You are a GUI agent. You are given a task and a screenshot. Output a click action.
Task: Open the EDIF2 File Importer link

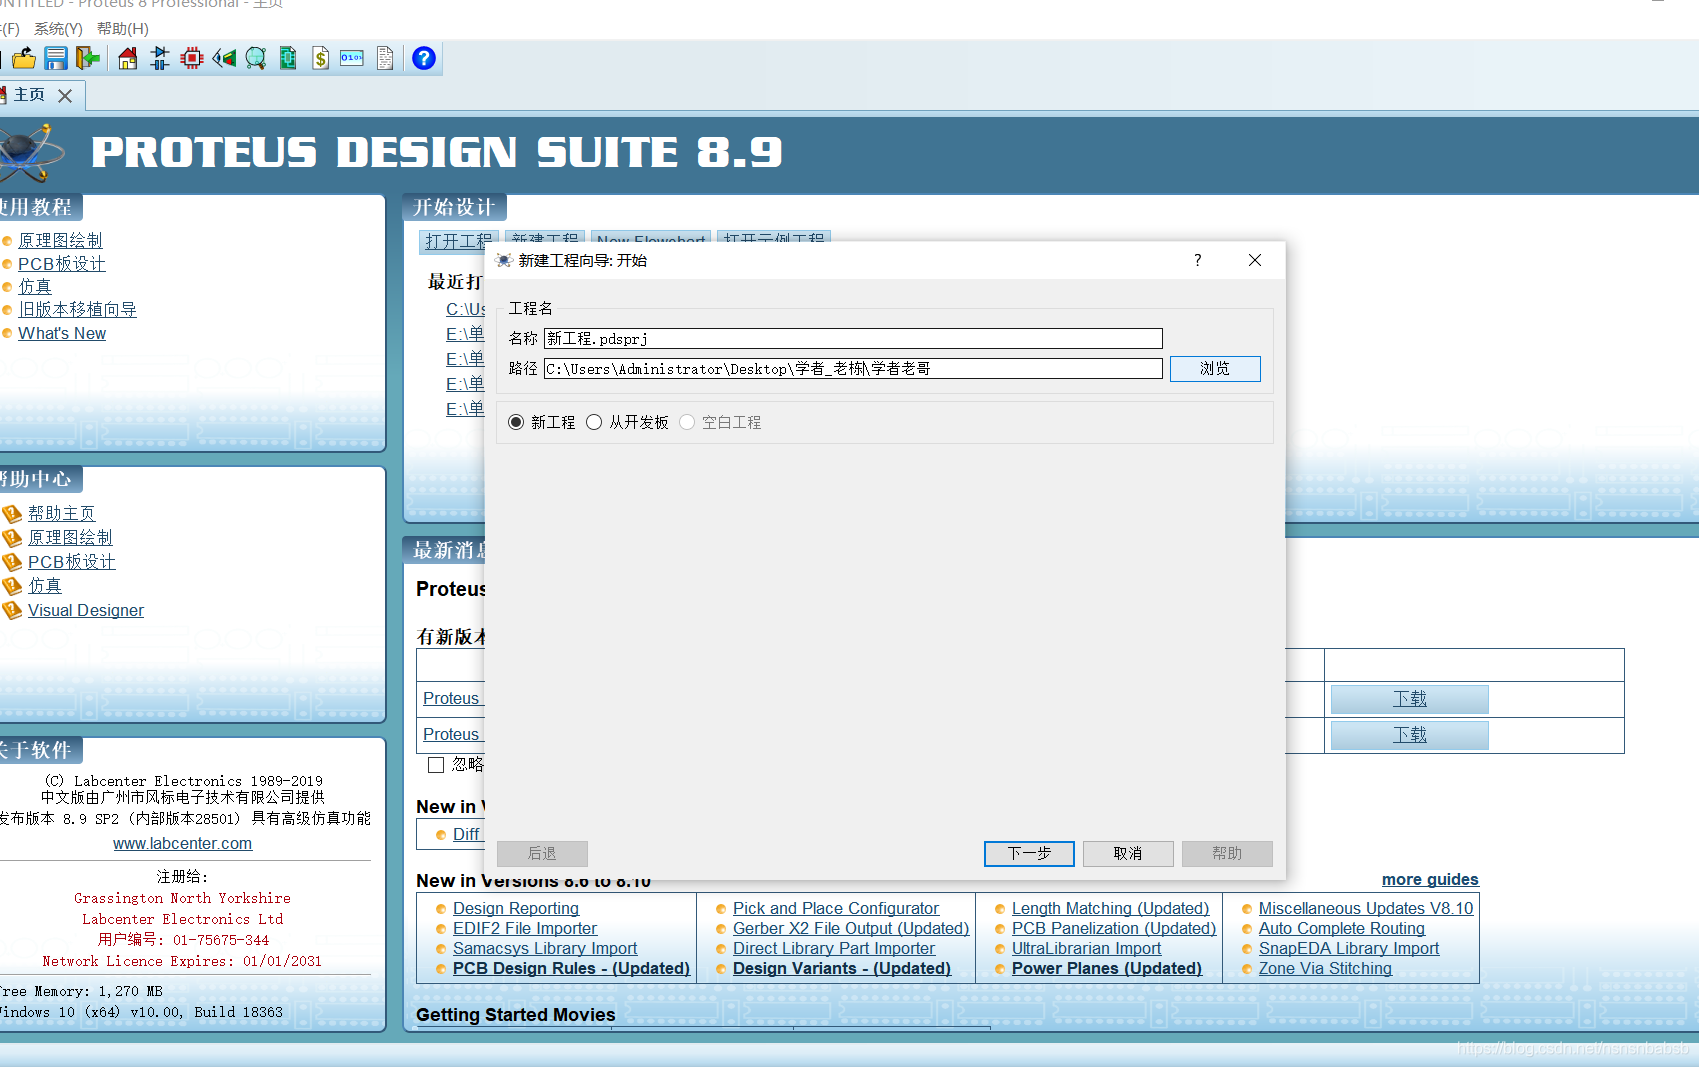pyautogui.click(x=525, y=928)
